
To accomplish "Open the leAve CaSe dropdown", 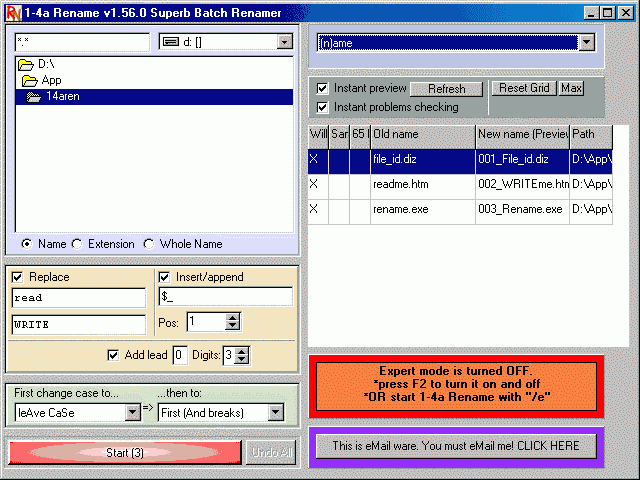I will click(133, 413).
